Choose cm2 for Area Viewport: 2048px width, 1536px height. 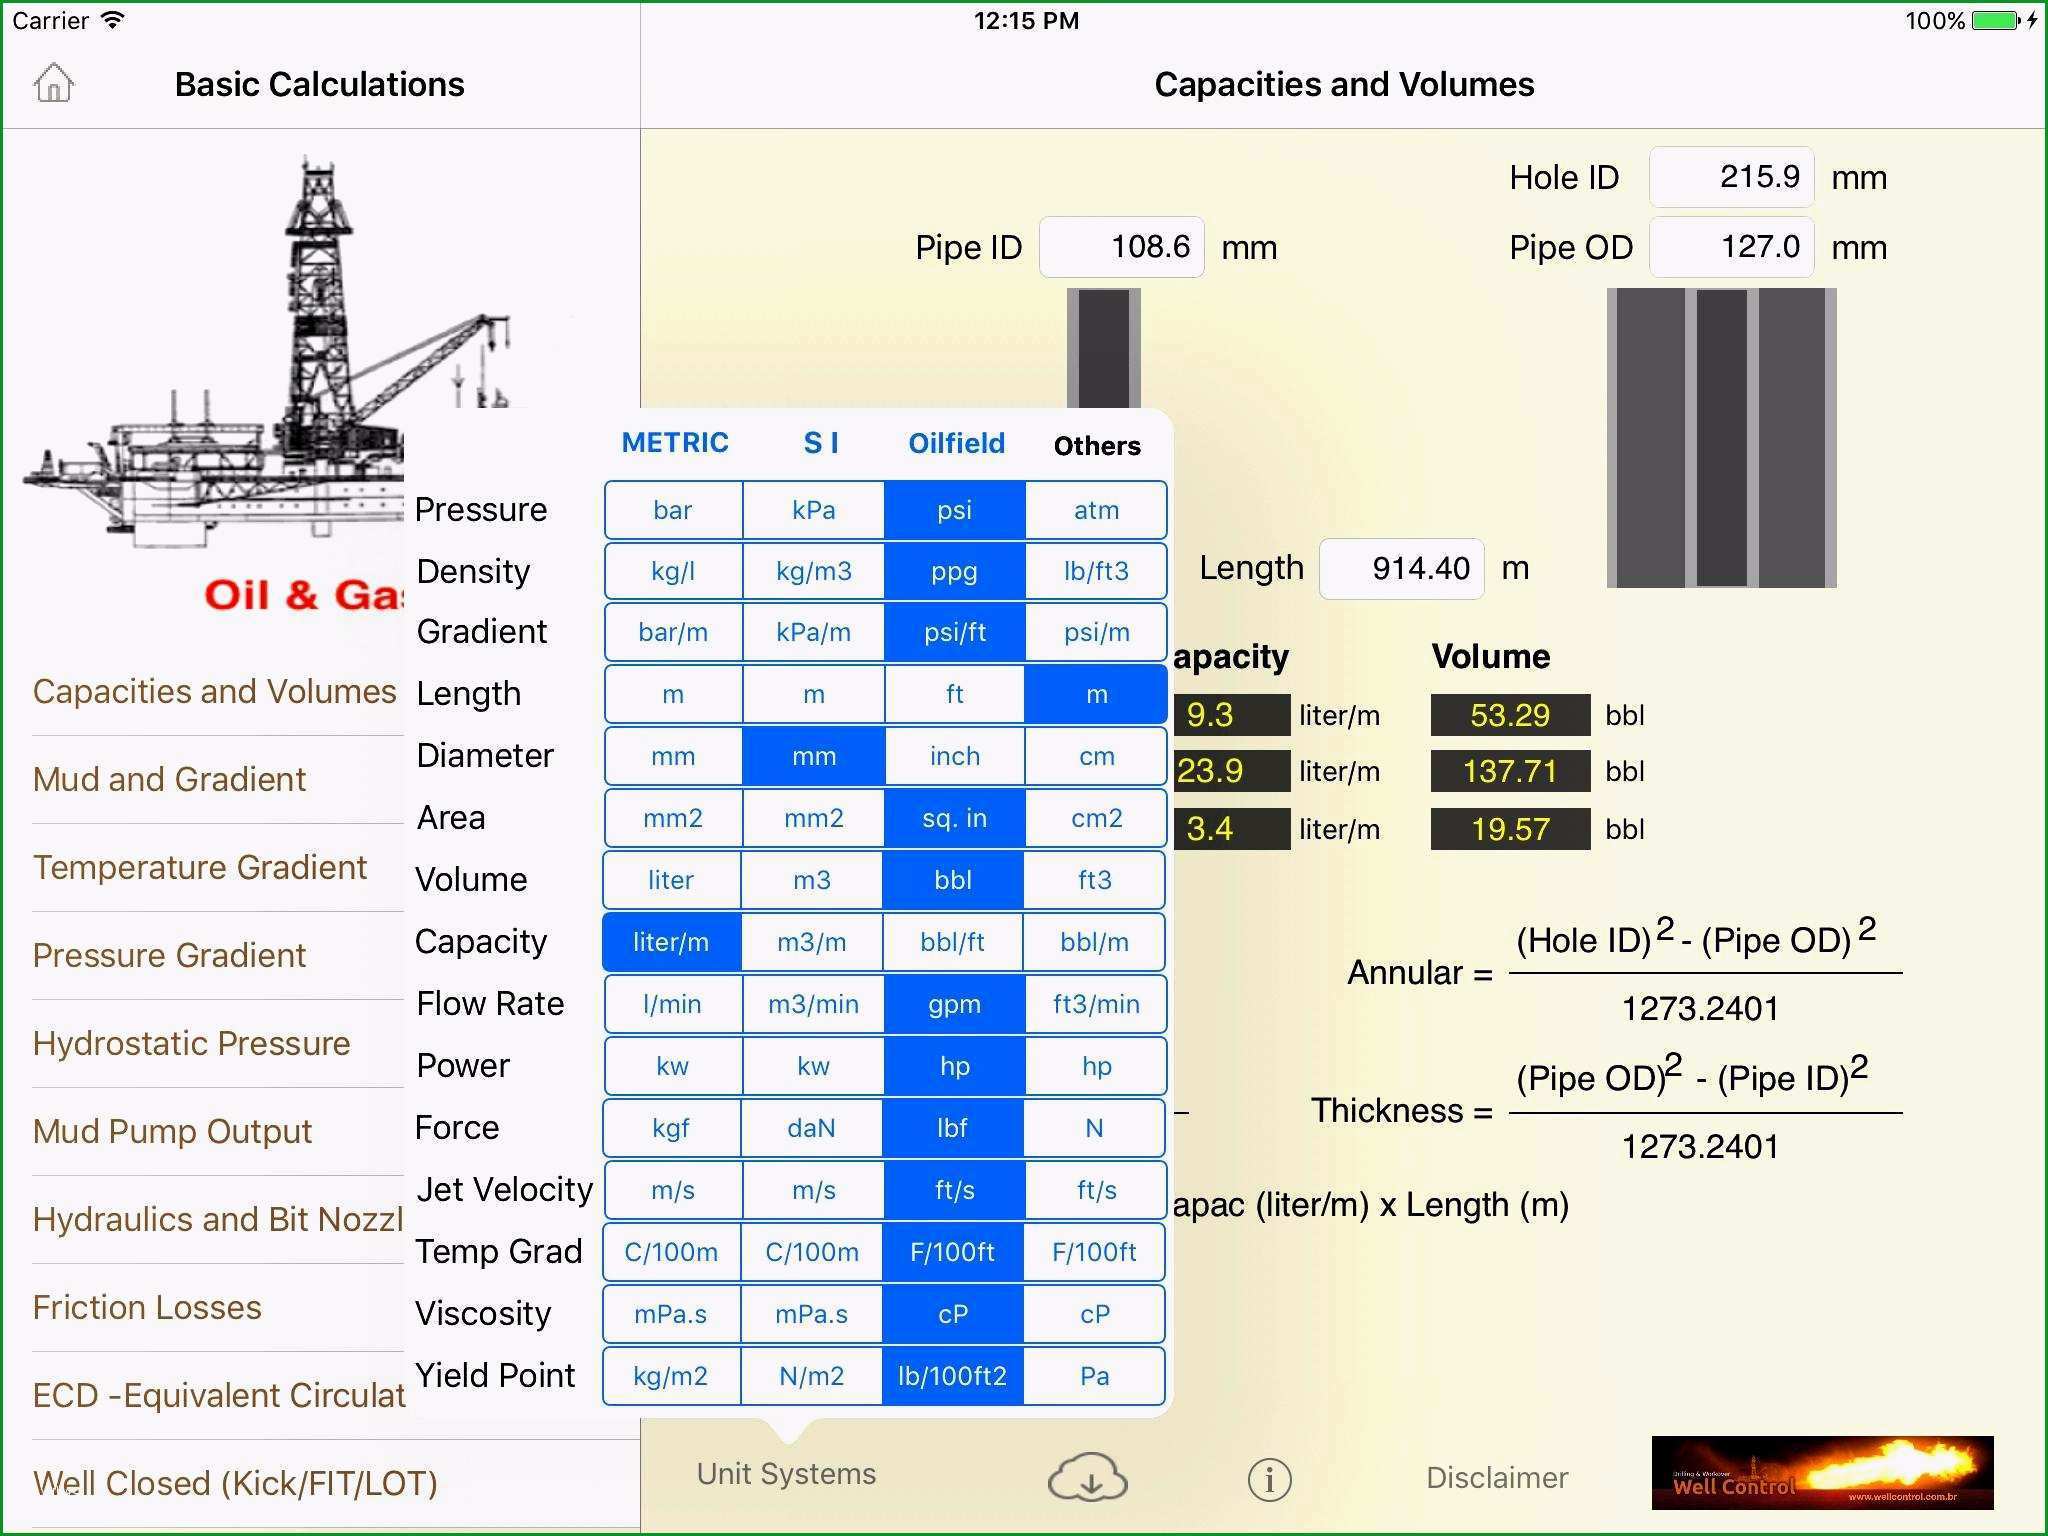1097,819
